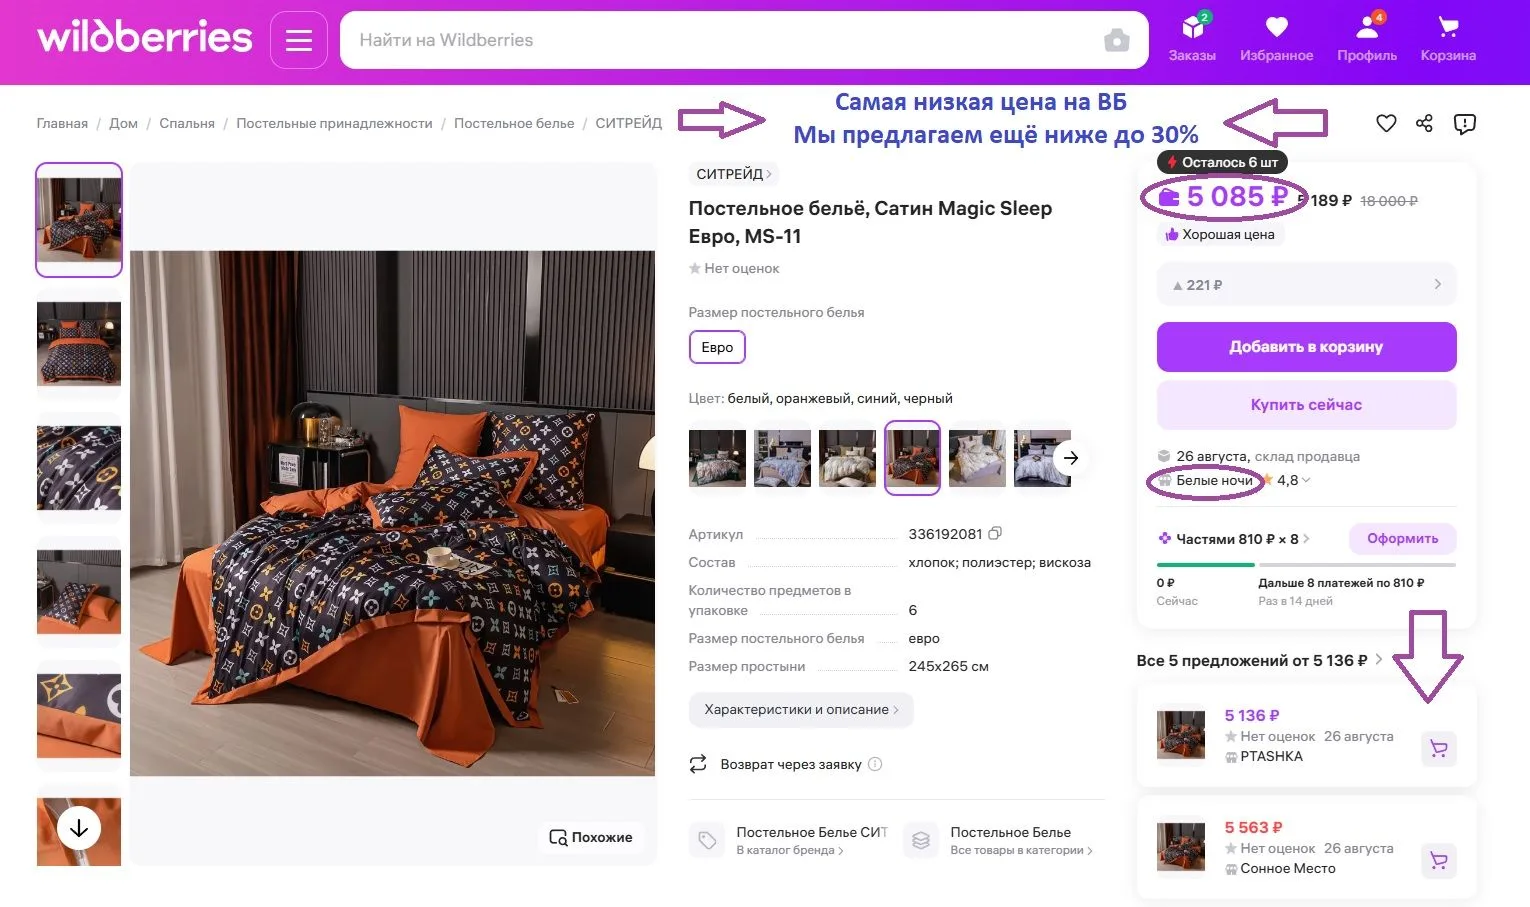
Task: Go to Постельное белье breadcrumb
Action: (514, 124)
